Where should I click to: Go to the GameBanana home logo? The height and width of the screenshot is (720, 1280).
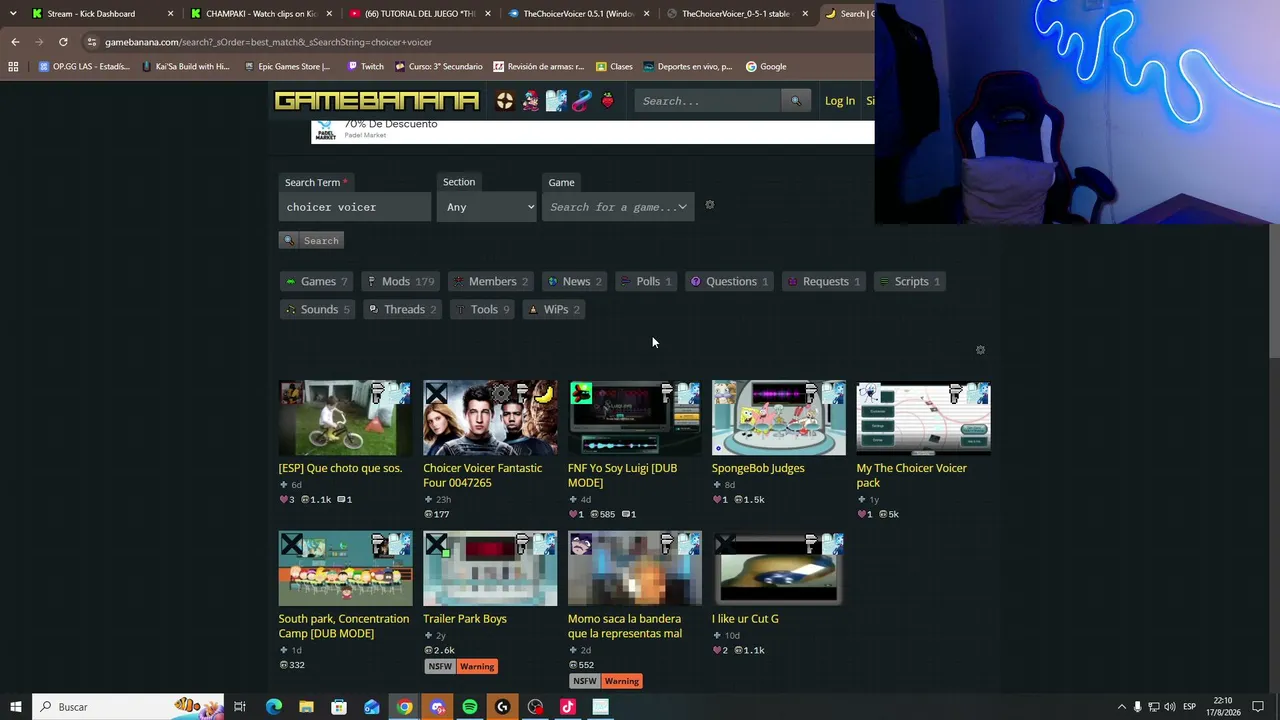pos(377,101)
